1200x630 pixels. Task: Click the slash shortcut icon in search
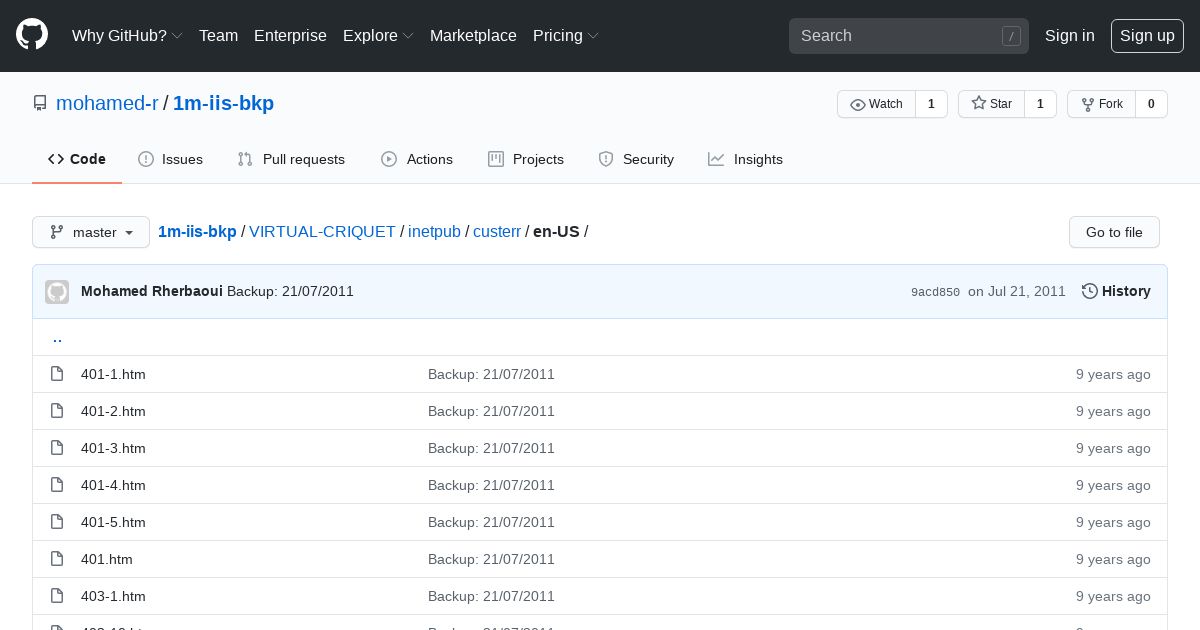[x=1011, y=36]
